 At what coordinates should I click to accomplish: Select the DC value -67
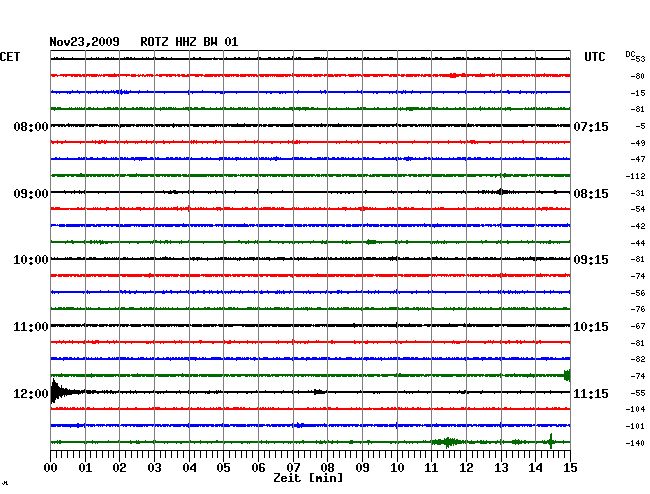pyautogui.click(x=638, y=327)
